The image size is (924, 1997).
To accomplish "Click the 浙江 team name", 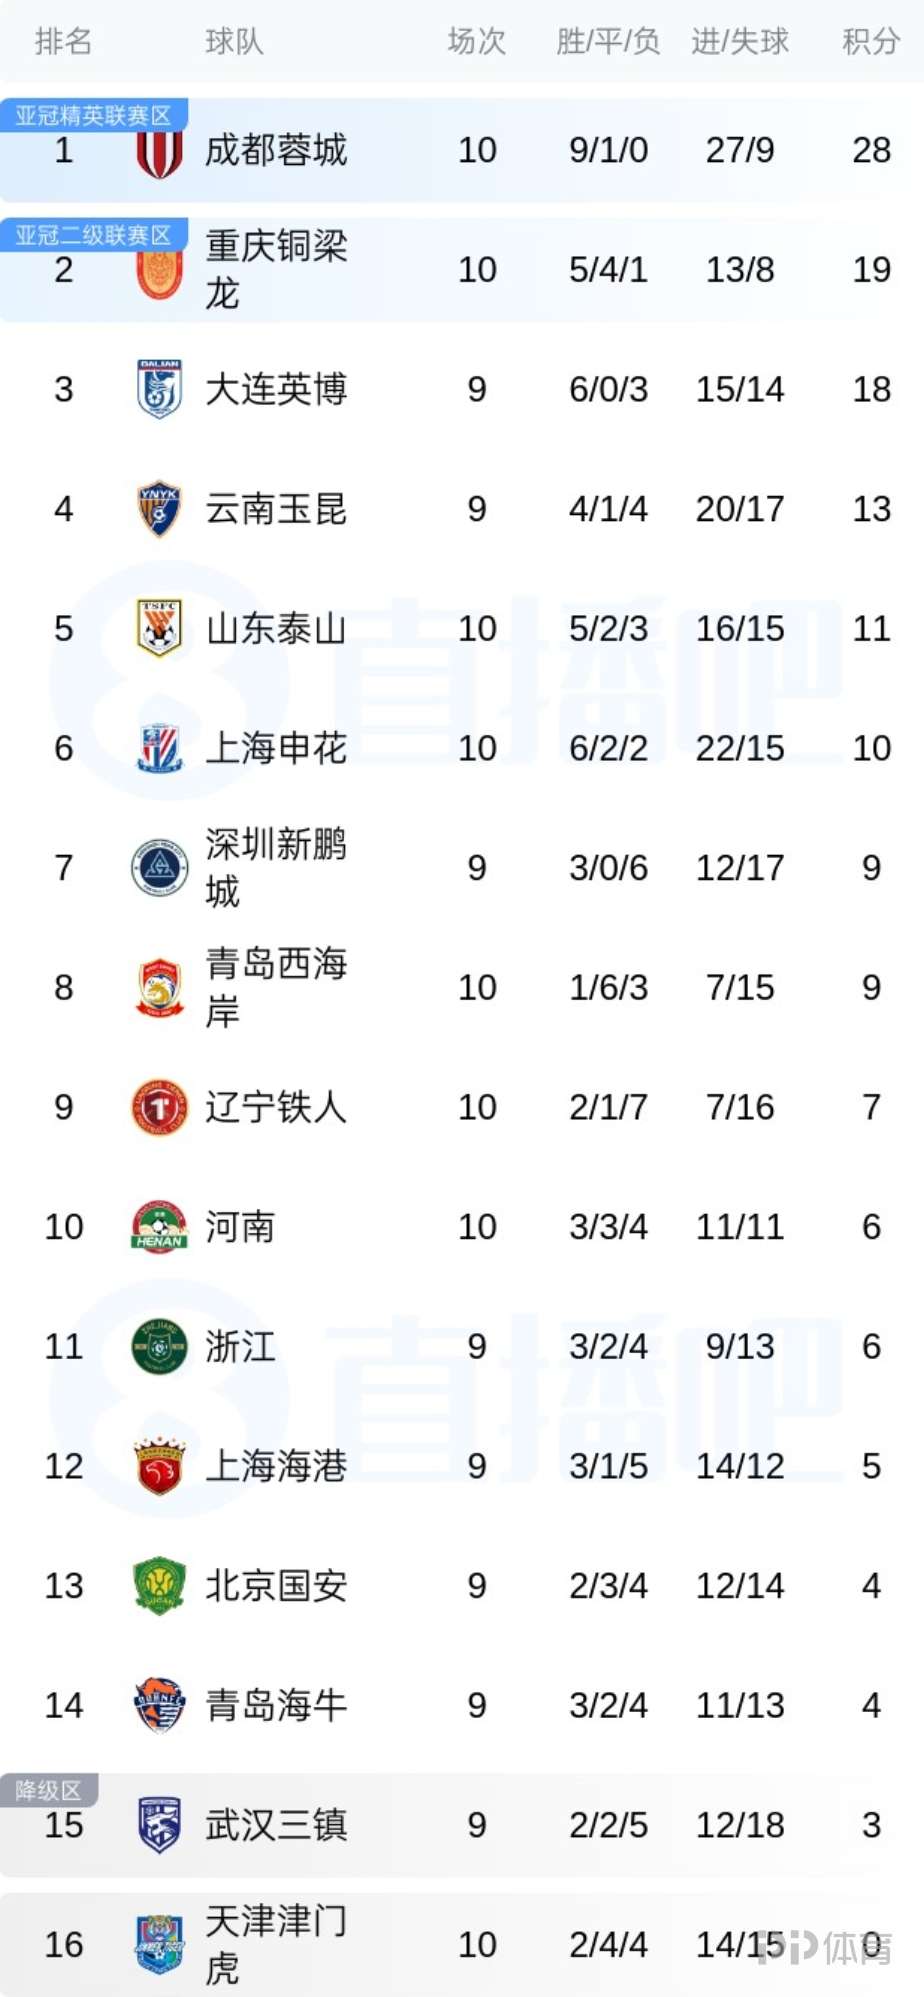I will (240, 1346).
